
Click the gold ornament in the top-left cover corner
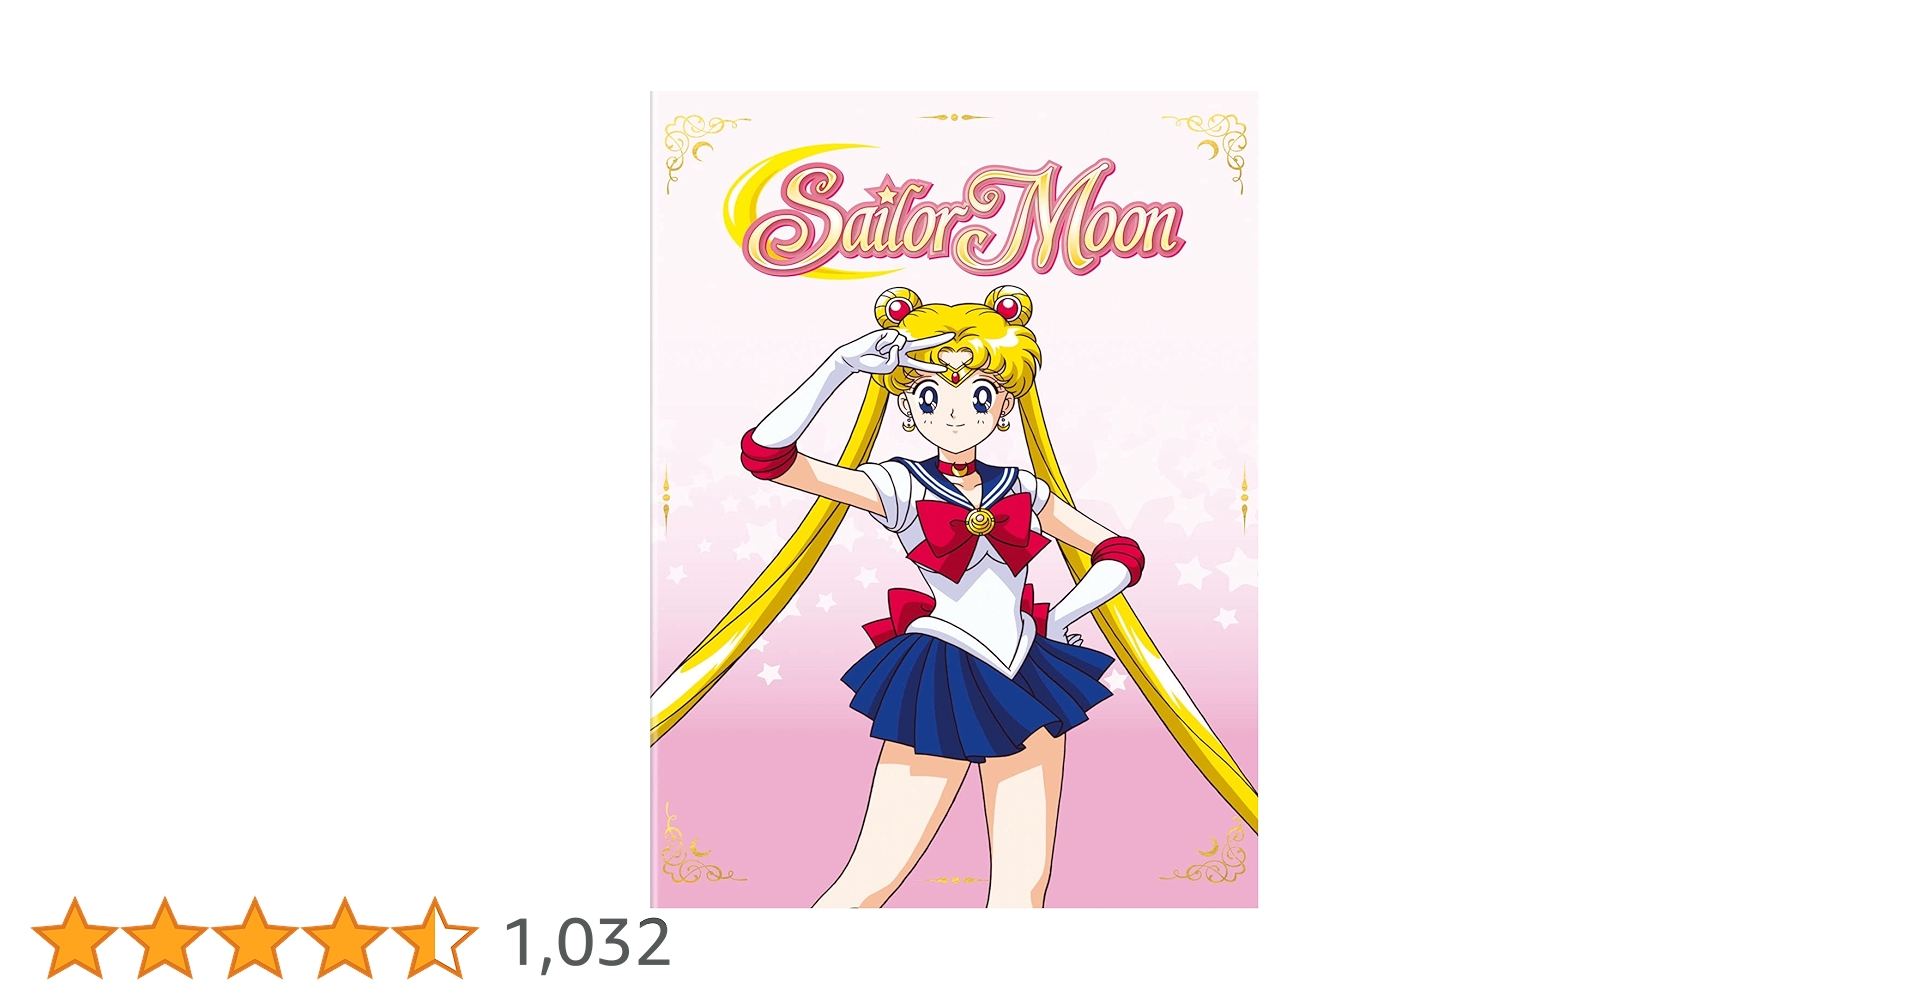point(700,150)
